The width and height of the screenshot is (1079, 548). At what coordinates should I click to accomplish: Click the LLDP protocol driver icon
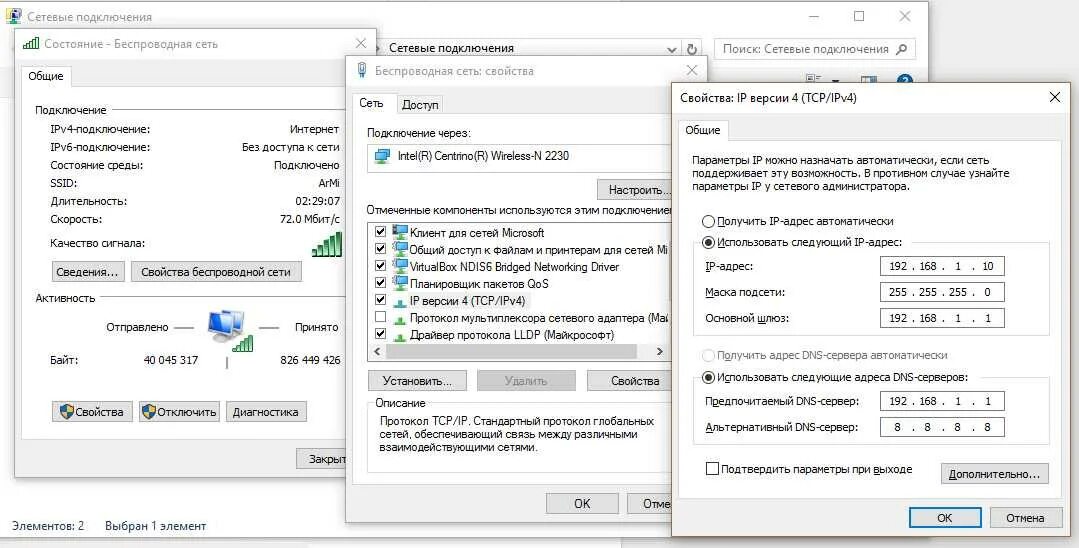pyautogui.click(x=400, y=336)
